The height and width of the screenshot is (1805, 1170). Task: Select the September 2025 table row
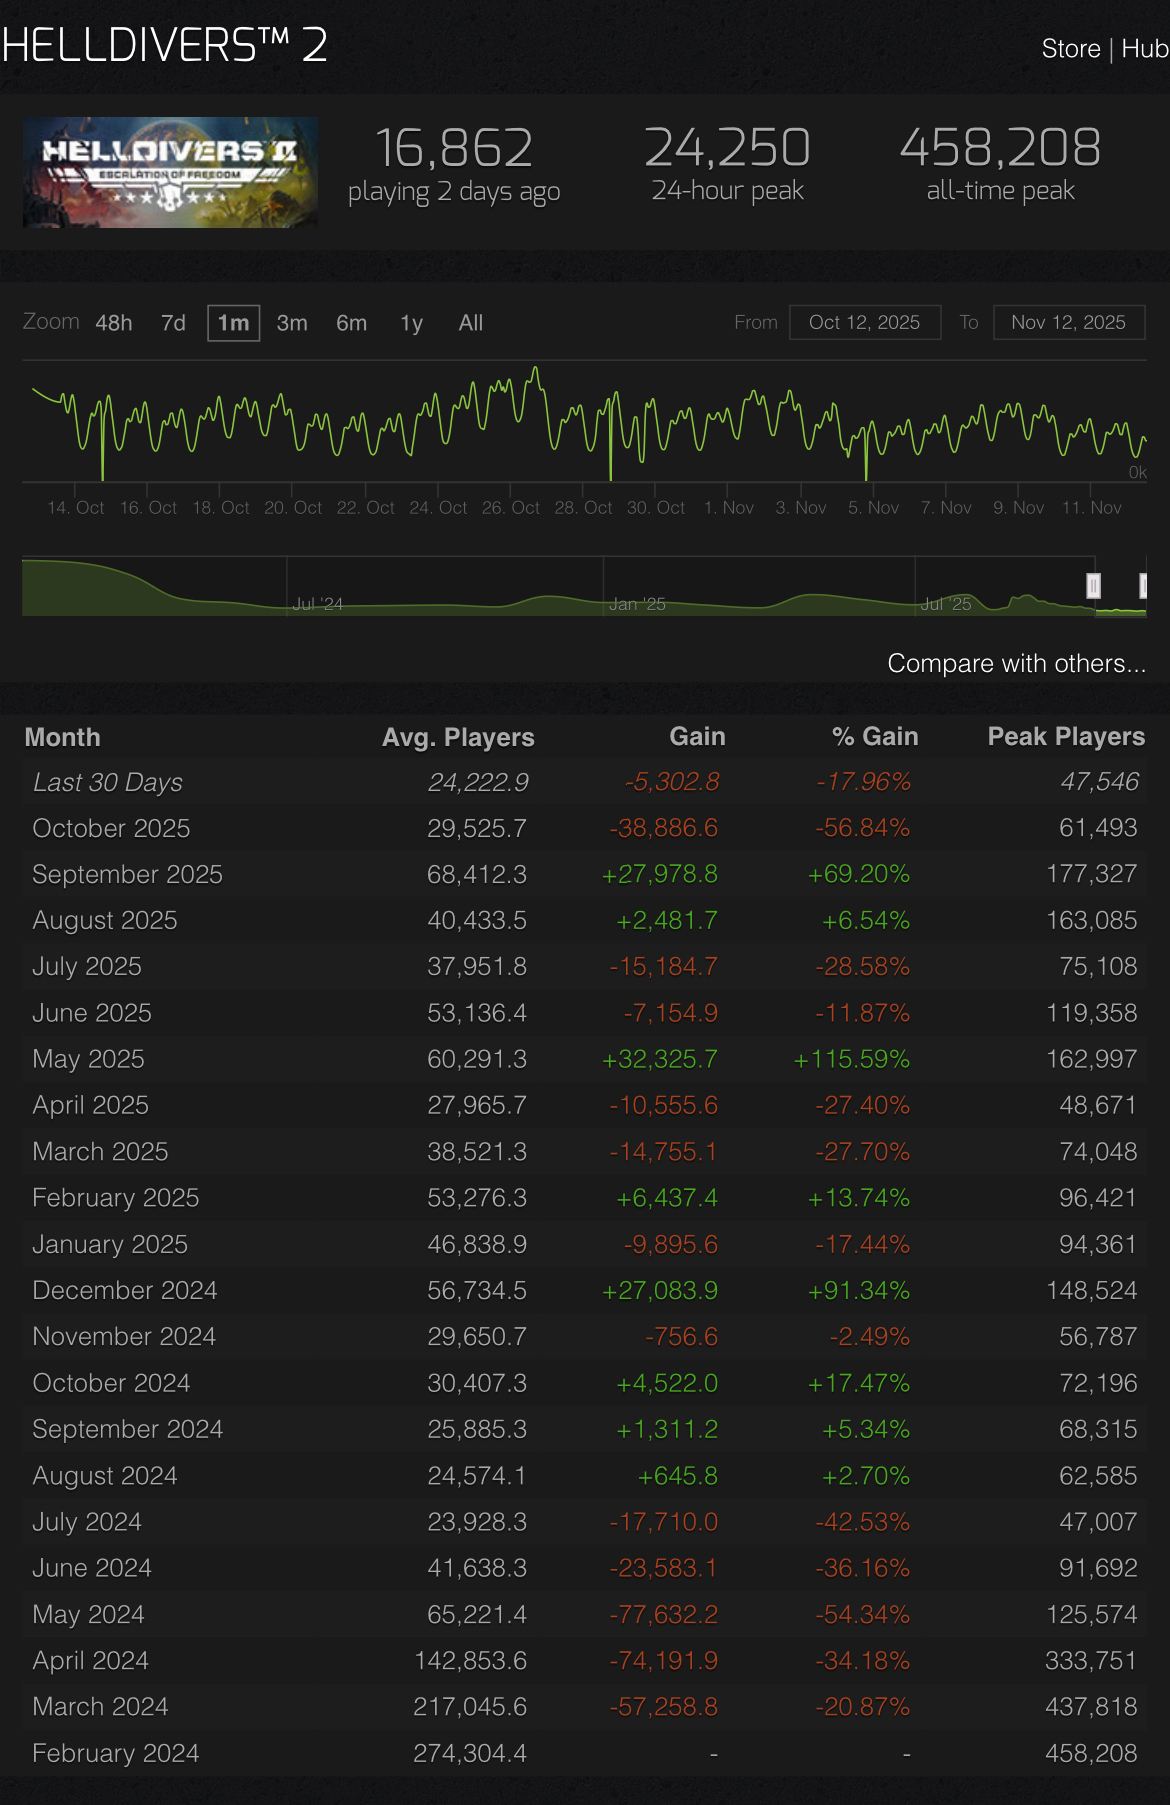[585, 874]
